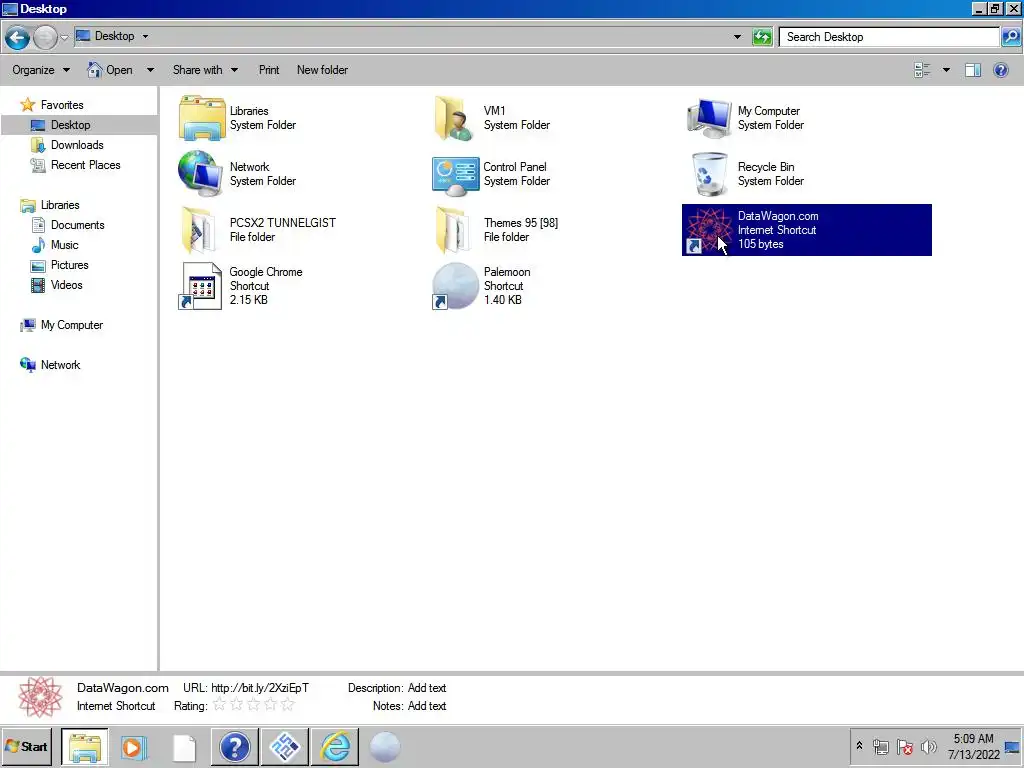This screenshot has width=1024, height=768.
Task: Click the Search Desktop input field
Action: [x=889, y=37]
